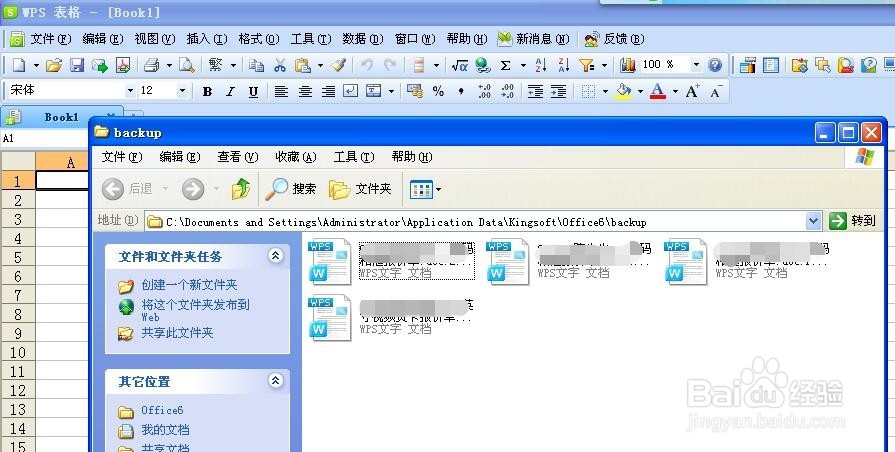The height and width of the screenshot is (452, 895).
Task: Toggle Bold formatting
Action: [x=207, y=91]
